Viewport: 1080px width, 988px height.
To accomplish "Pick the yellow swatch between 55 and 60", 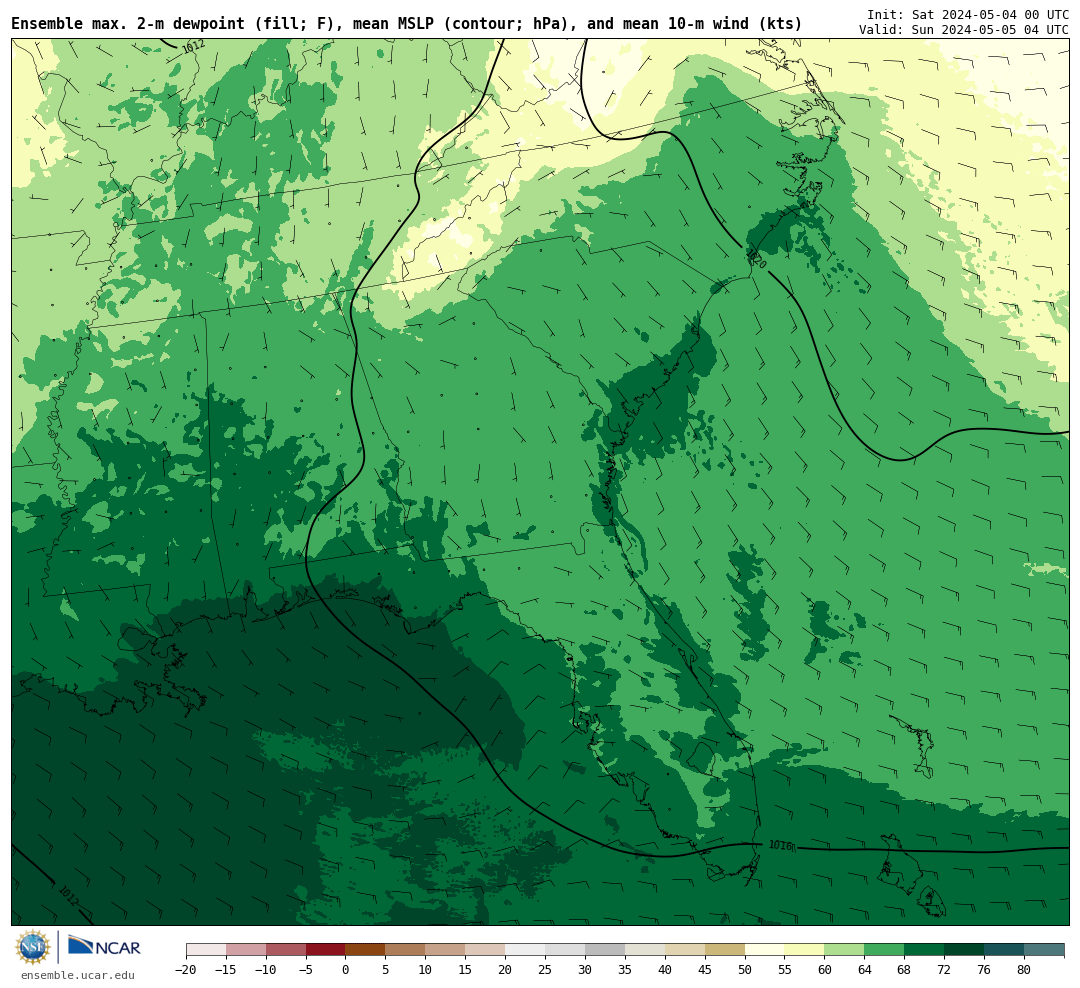I will 805,950.
